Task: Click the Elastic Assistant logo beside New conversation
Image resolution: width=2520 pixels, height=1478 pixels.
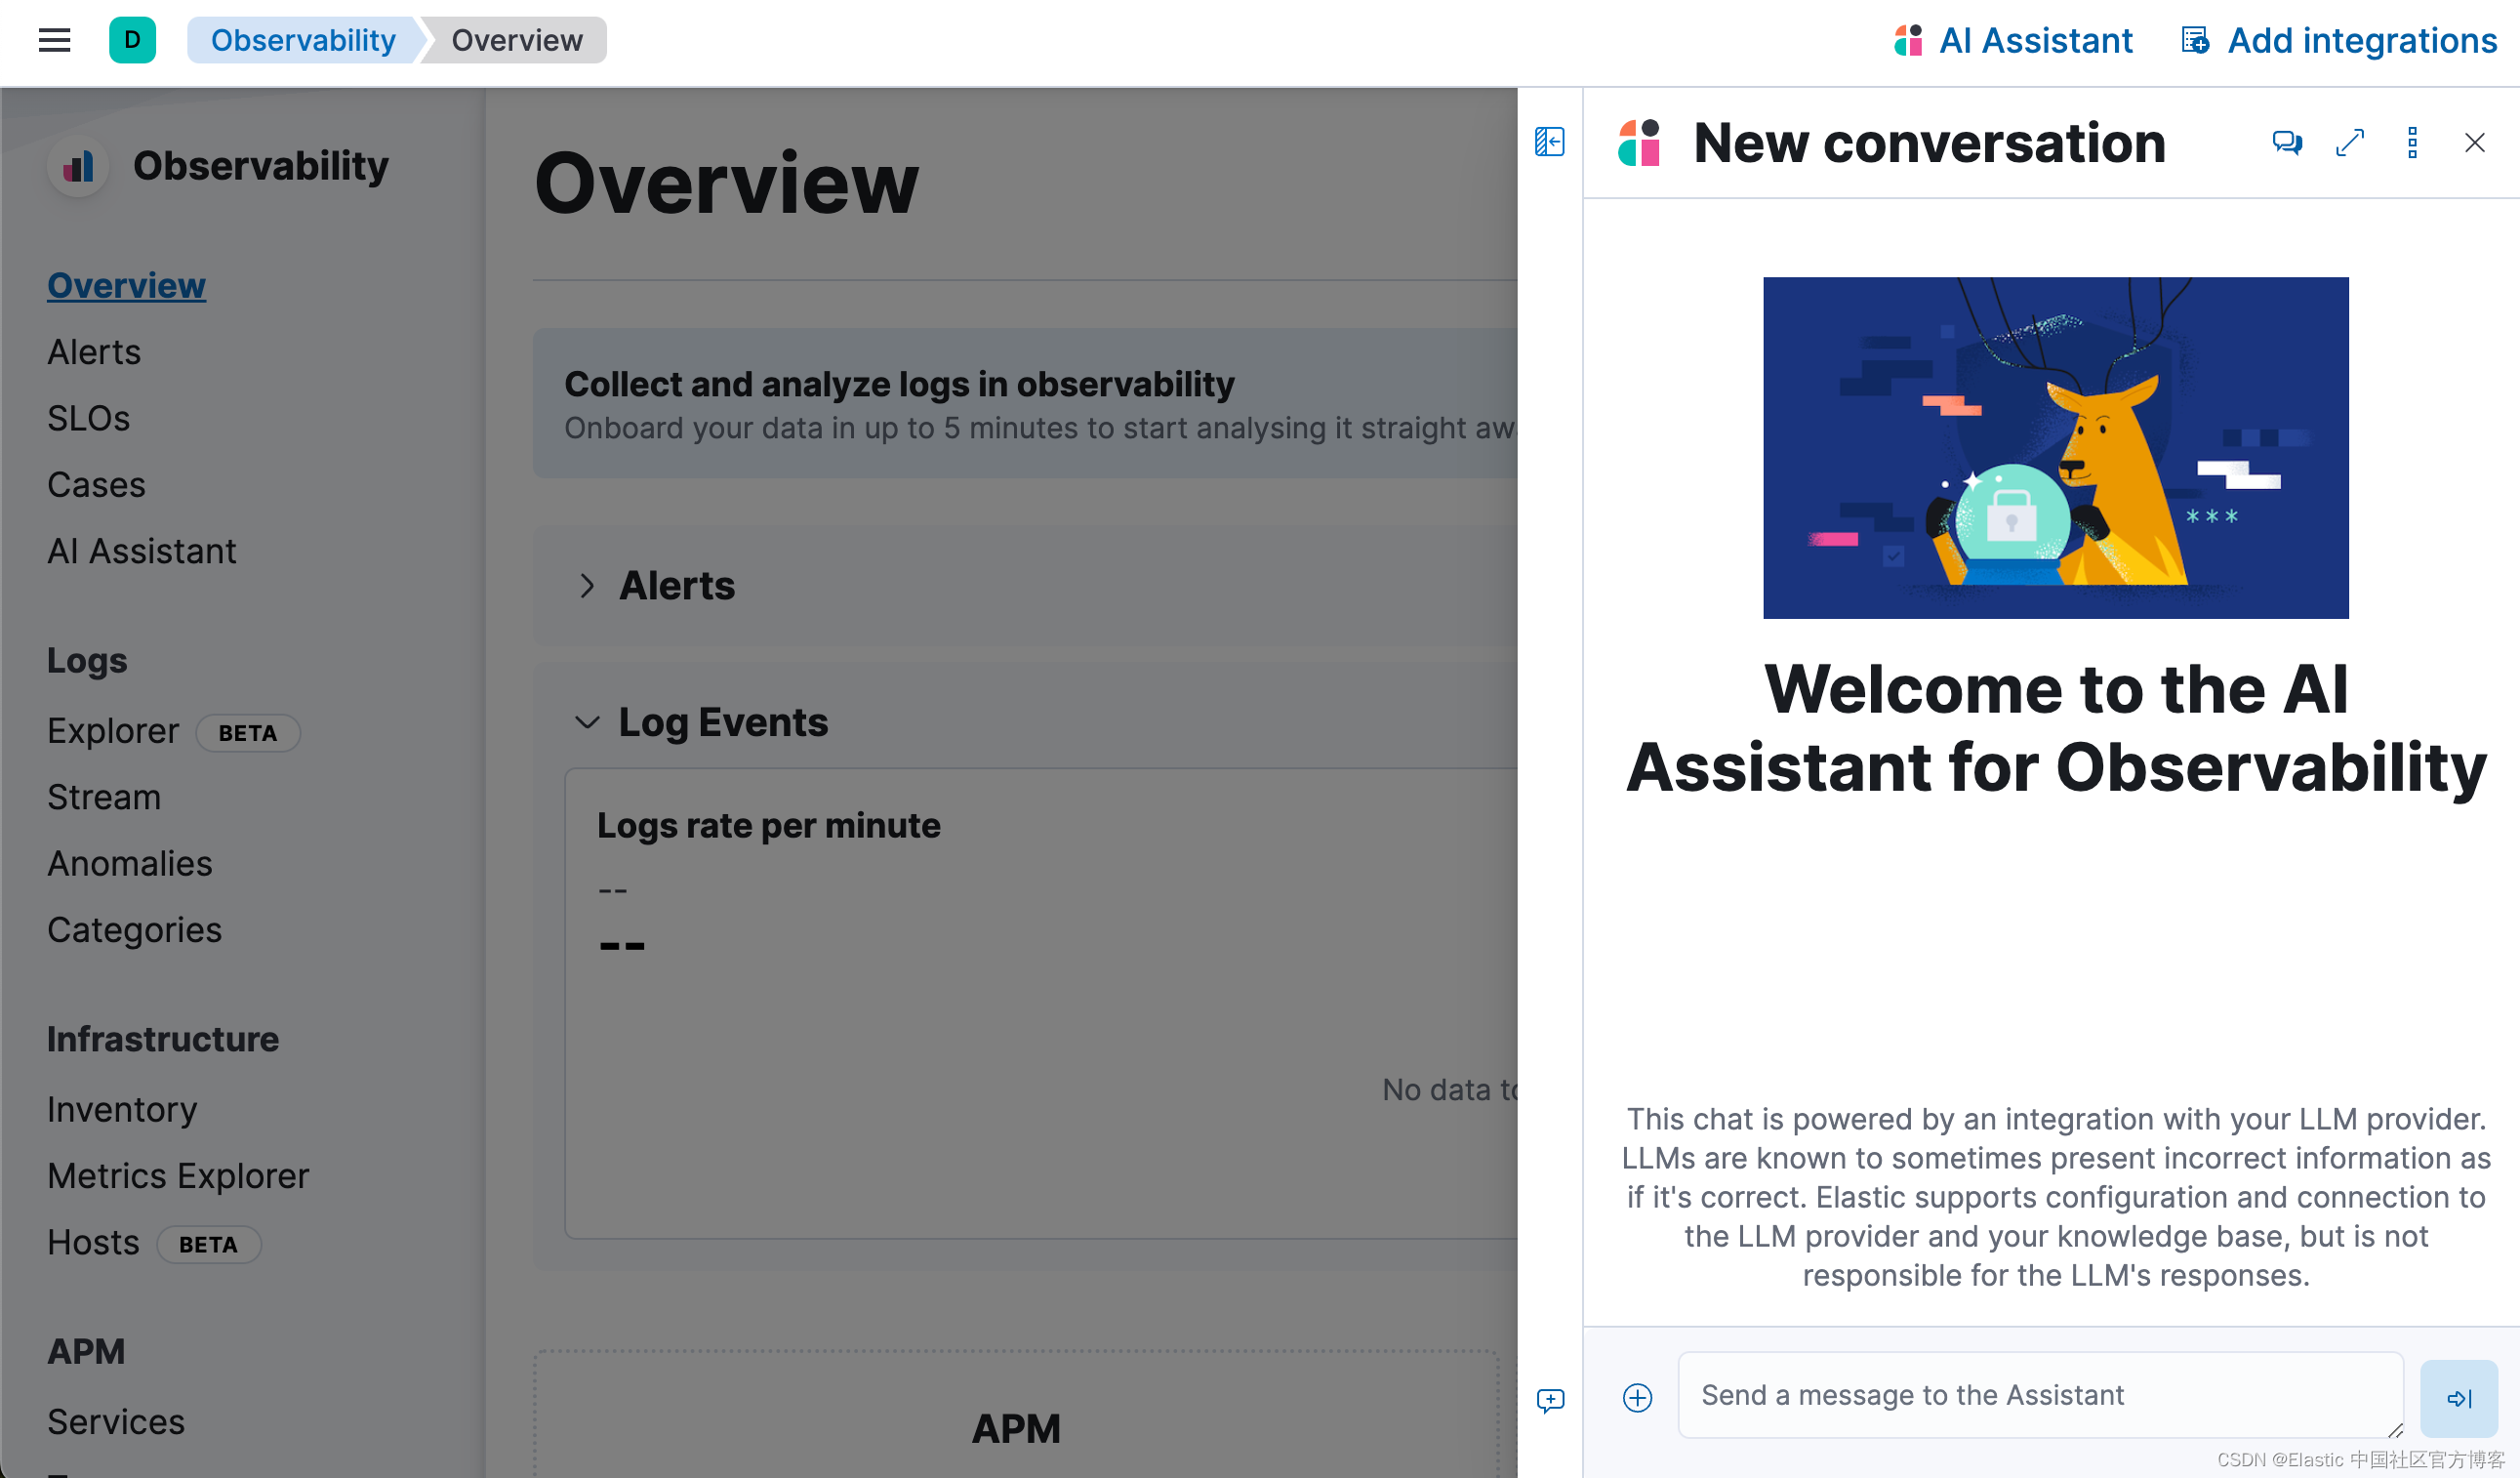Action: 1638,143
